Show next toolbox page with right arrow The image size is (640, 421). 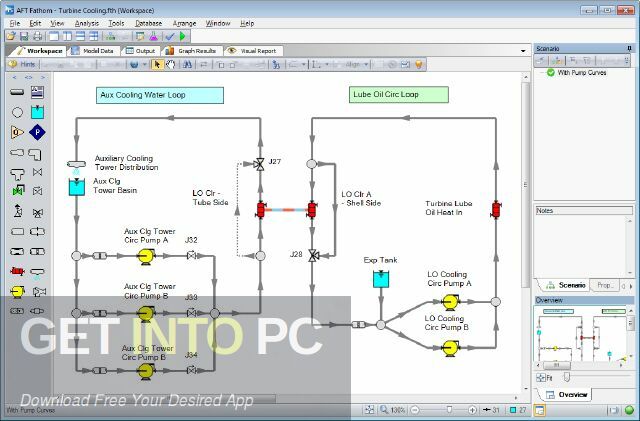43,77
